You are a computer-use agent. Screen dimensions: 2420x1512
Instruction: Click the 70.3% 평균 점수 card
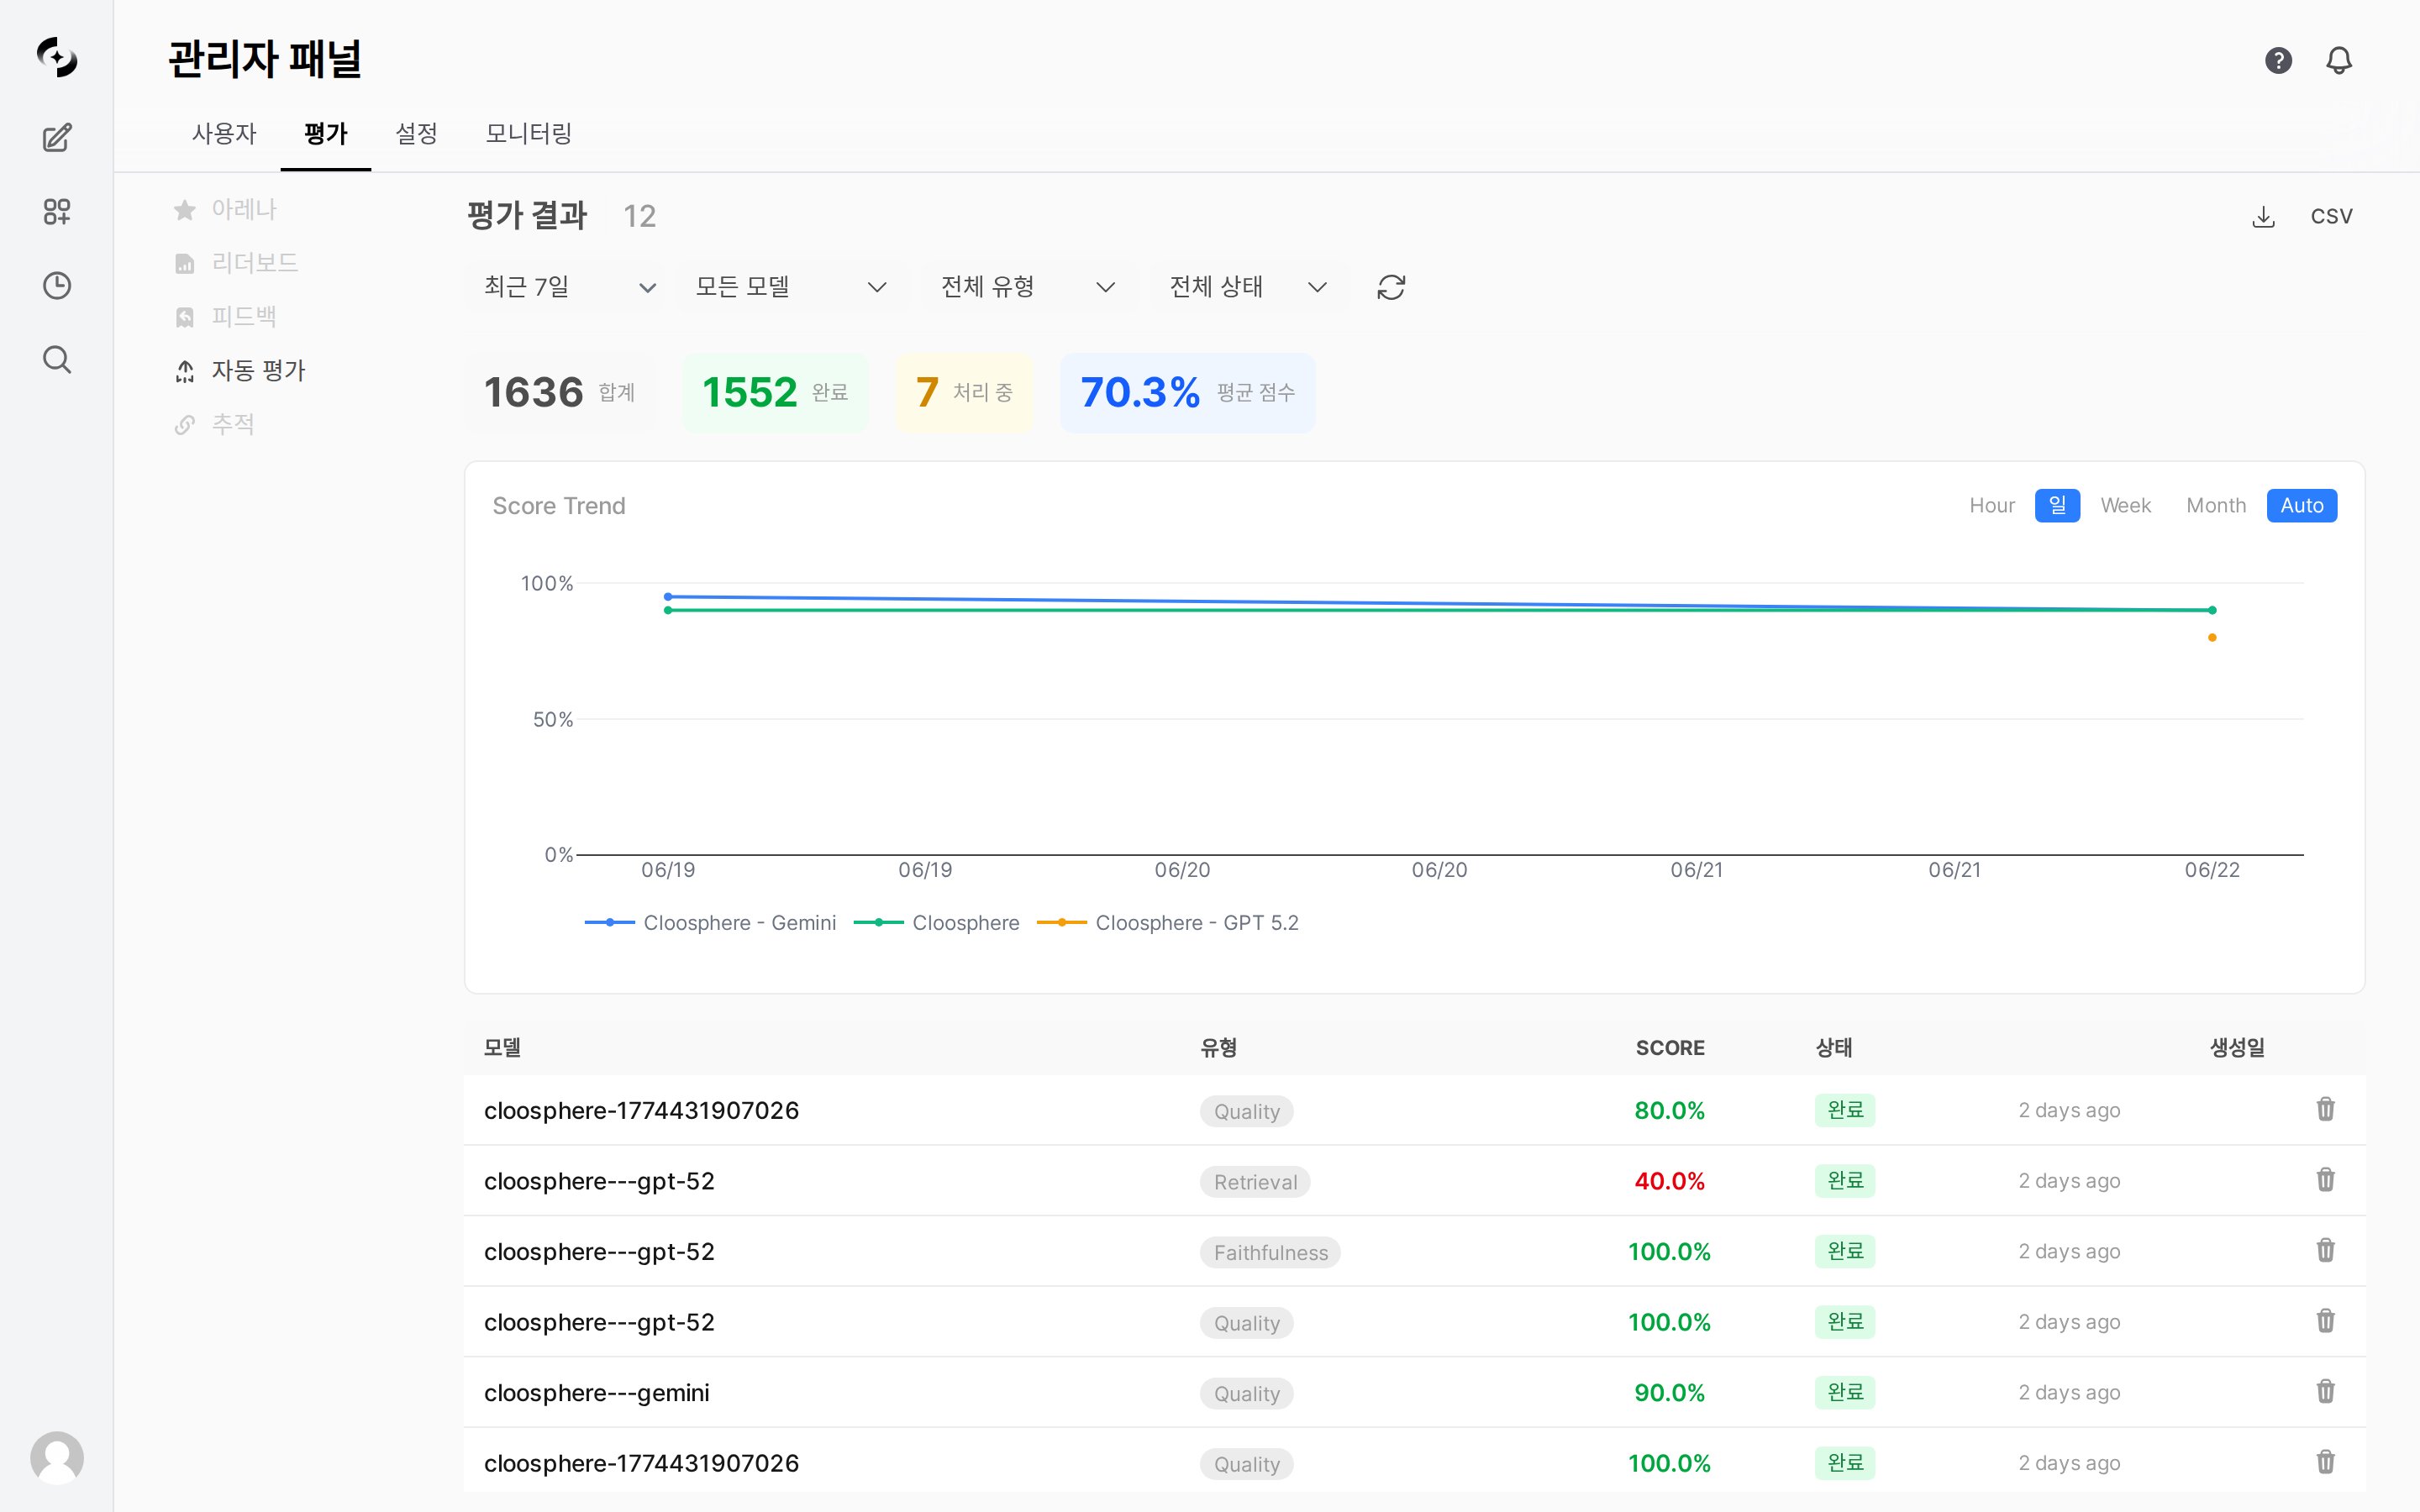tap(1187, 393)
